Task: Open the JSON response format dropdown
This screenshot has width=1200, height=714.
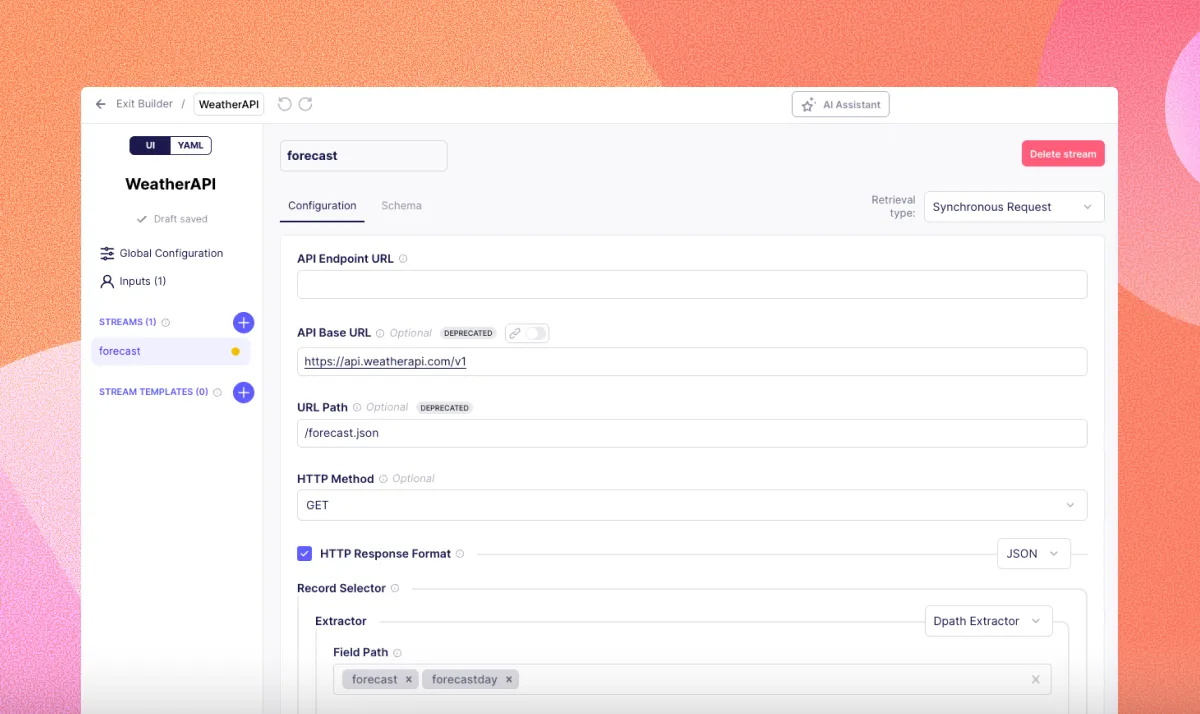Action: (x=1034, y=554)
